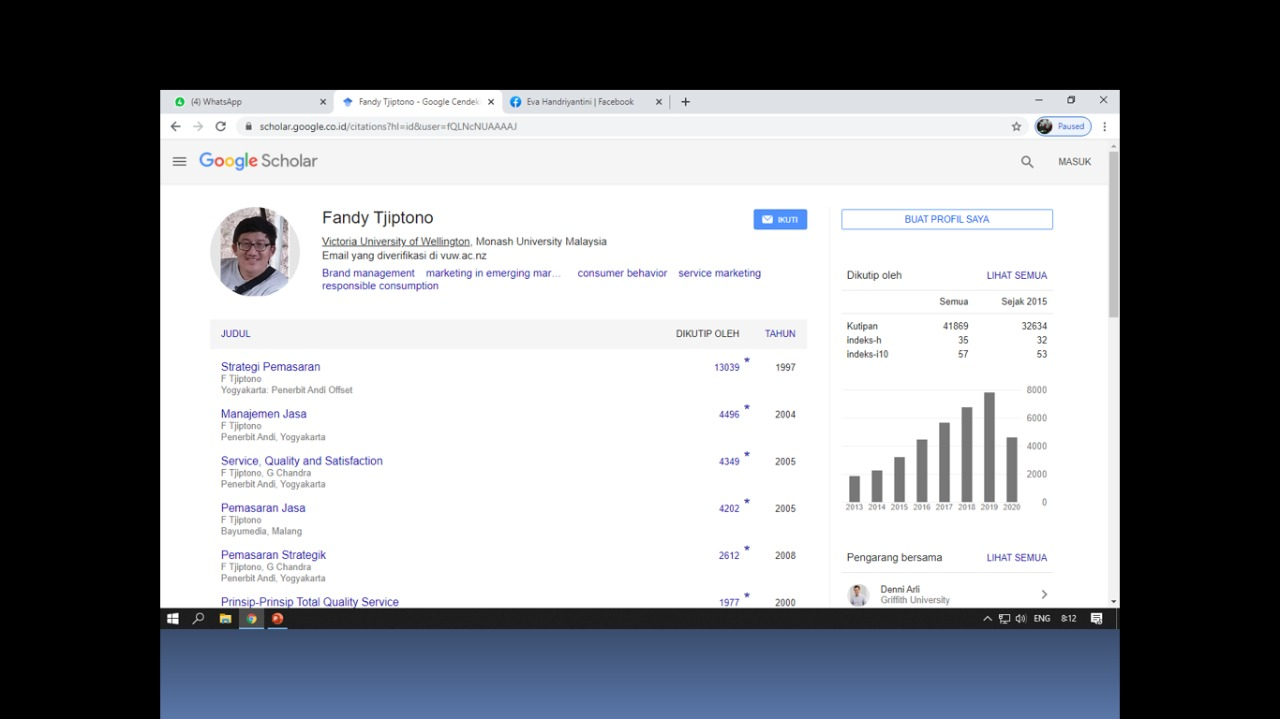Image resolution: width=1280 pixels, height=719 pixels.
Task: Click the 4496 citation count
Action: [729, 415]
